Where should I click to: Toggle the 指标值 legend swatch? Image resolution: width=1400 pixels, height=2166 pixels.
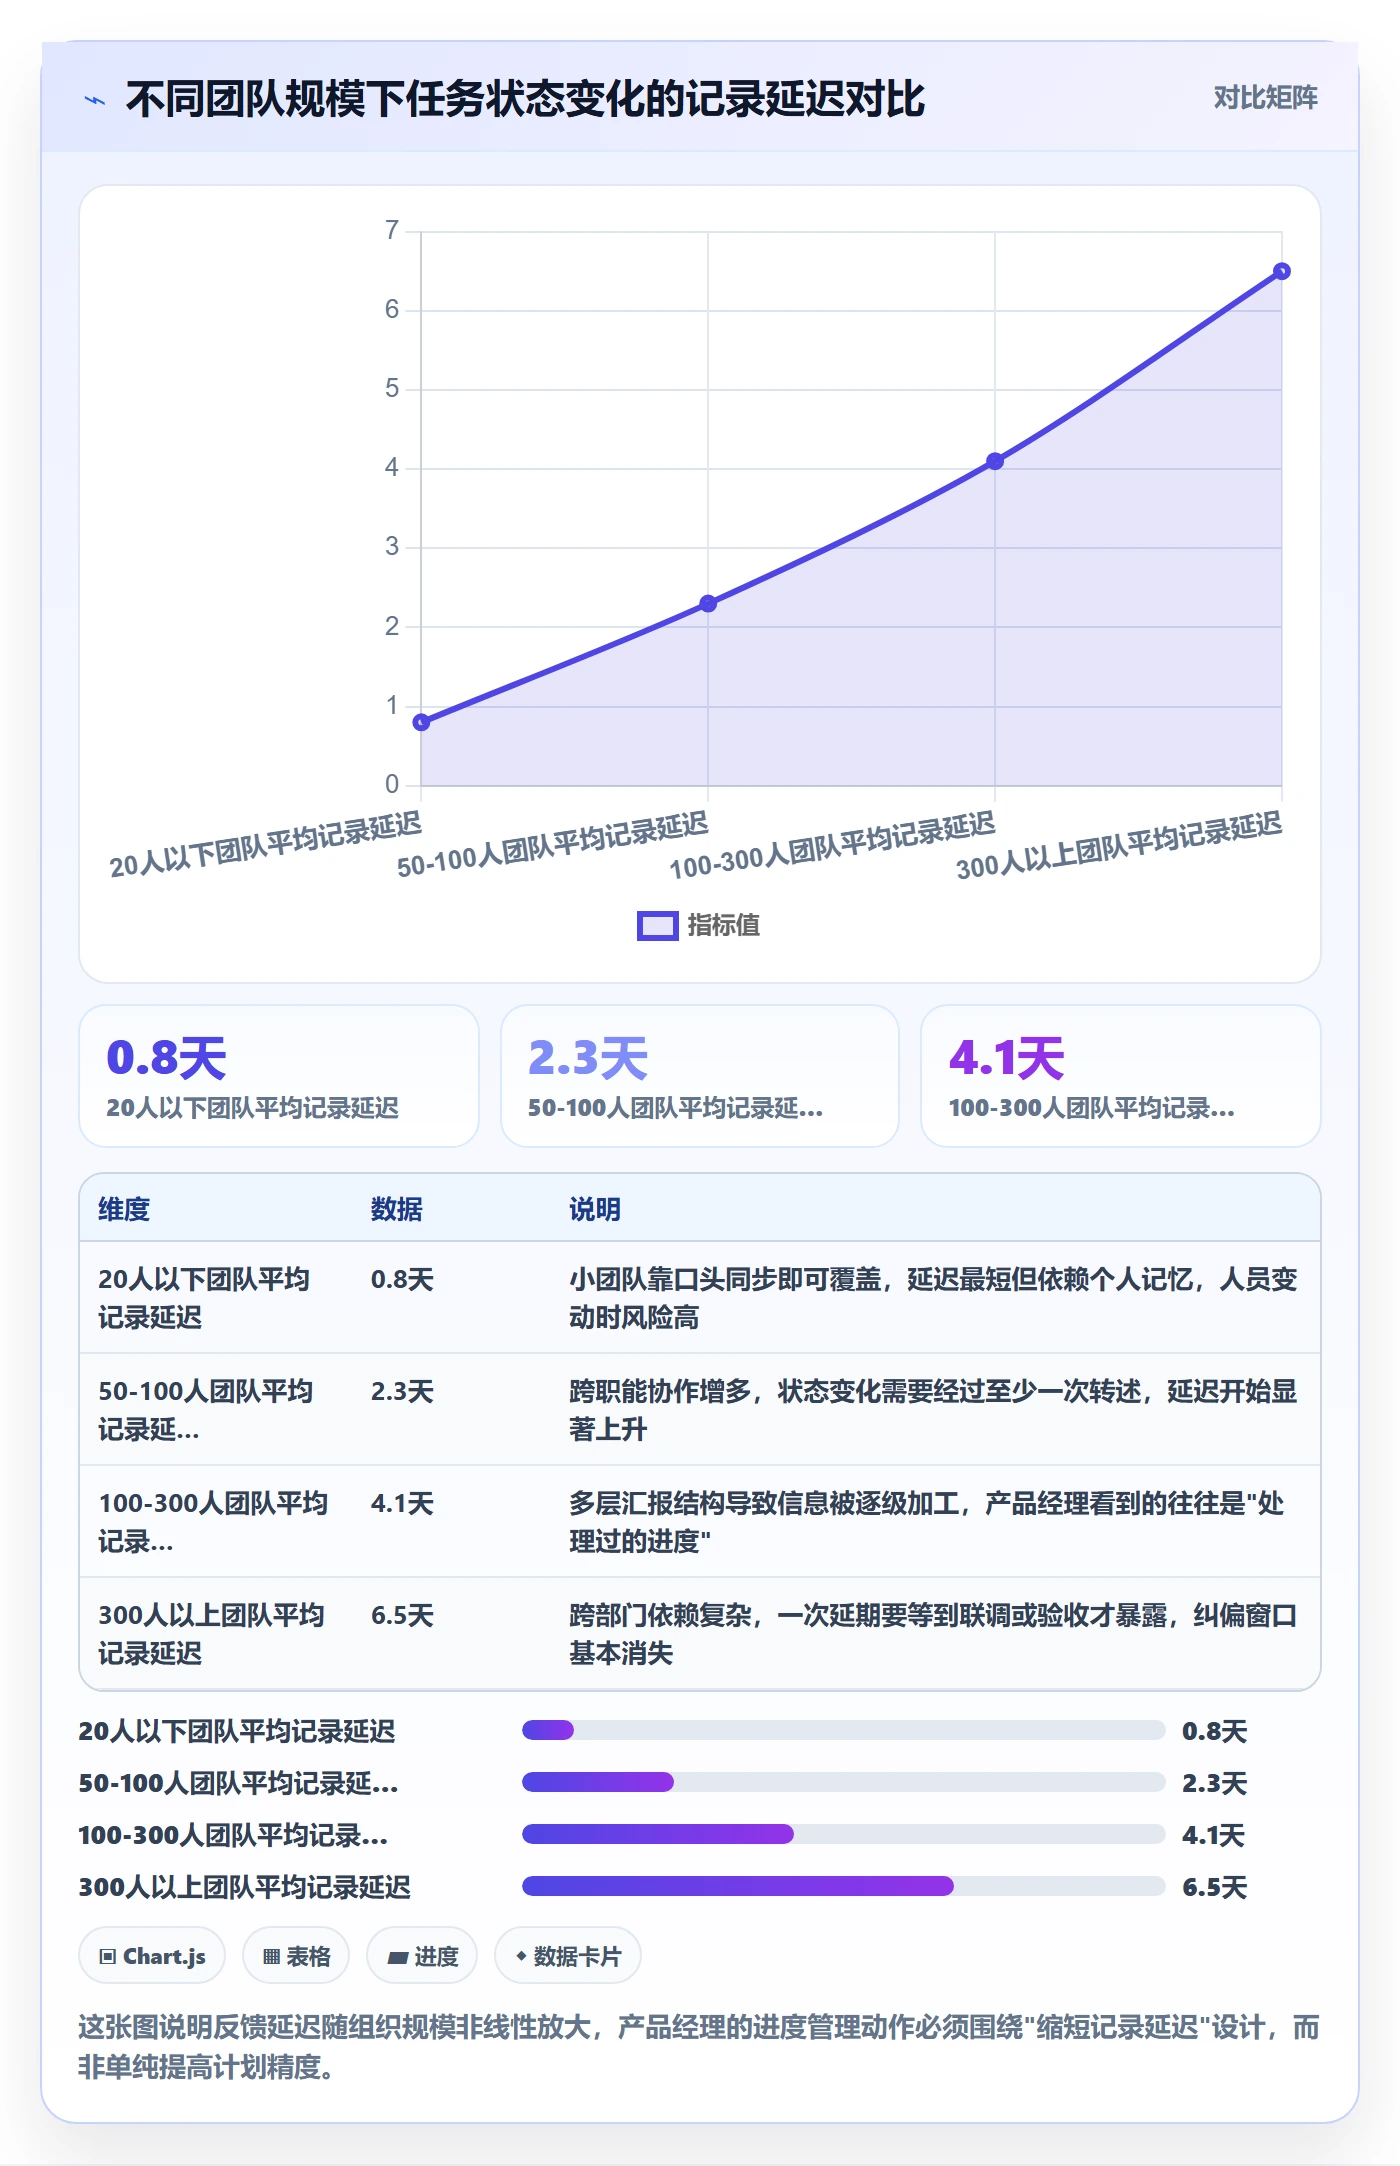click(x=658, y=926)
